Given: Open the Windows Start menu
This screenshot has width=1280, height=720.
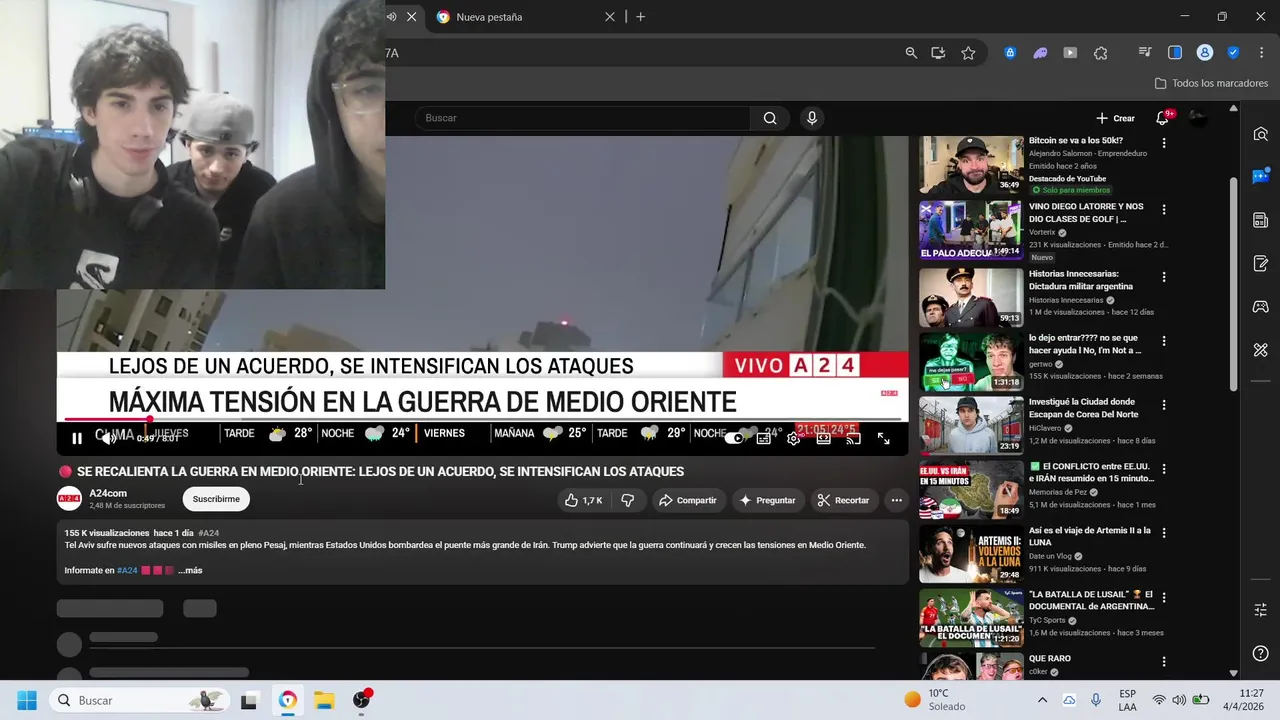Looking at the screenshot, I should coord(26,700).
